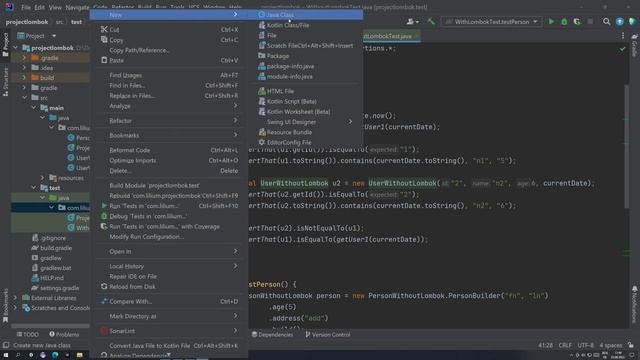Open Find in Files option
The width and height of the screenshot is (640, 360).
(x=169, y=85)
